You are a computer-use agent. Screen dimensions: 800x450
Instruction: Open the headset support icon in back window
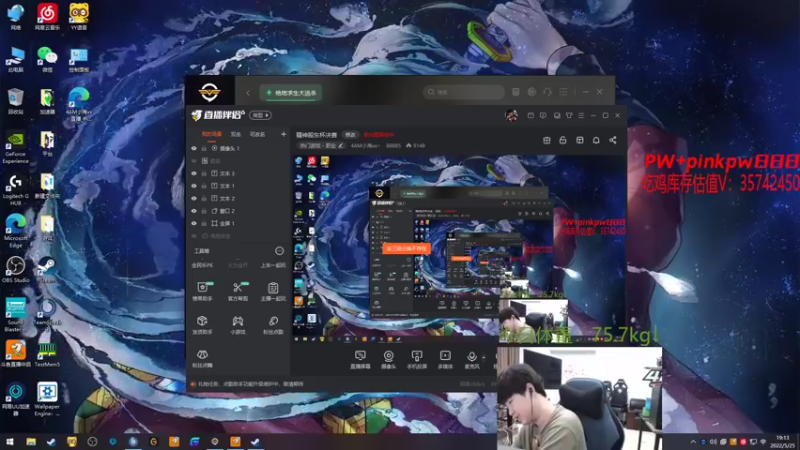547,92
